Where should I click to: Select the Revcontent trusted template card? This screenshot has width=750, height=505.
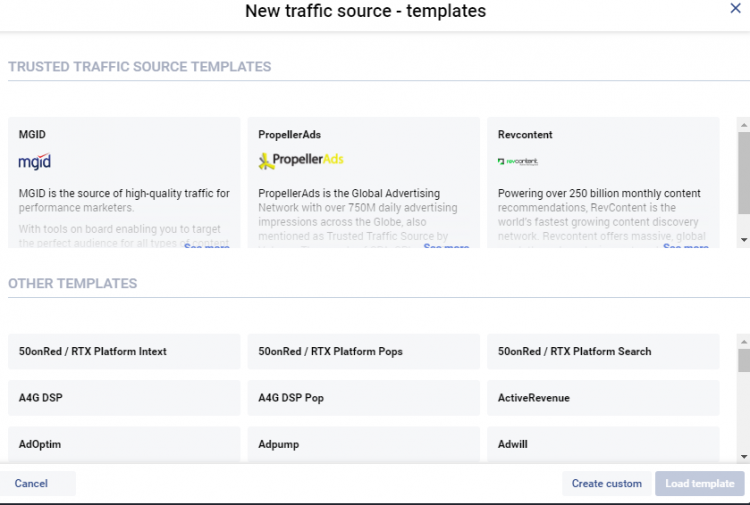(603, 182)
